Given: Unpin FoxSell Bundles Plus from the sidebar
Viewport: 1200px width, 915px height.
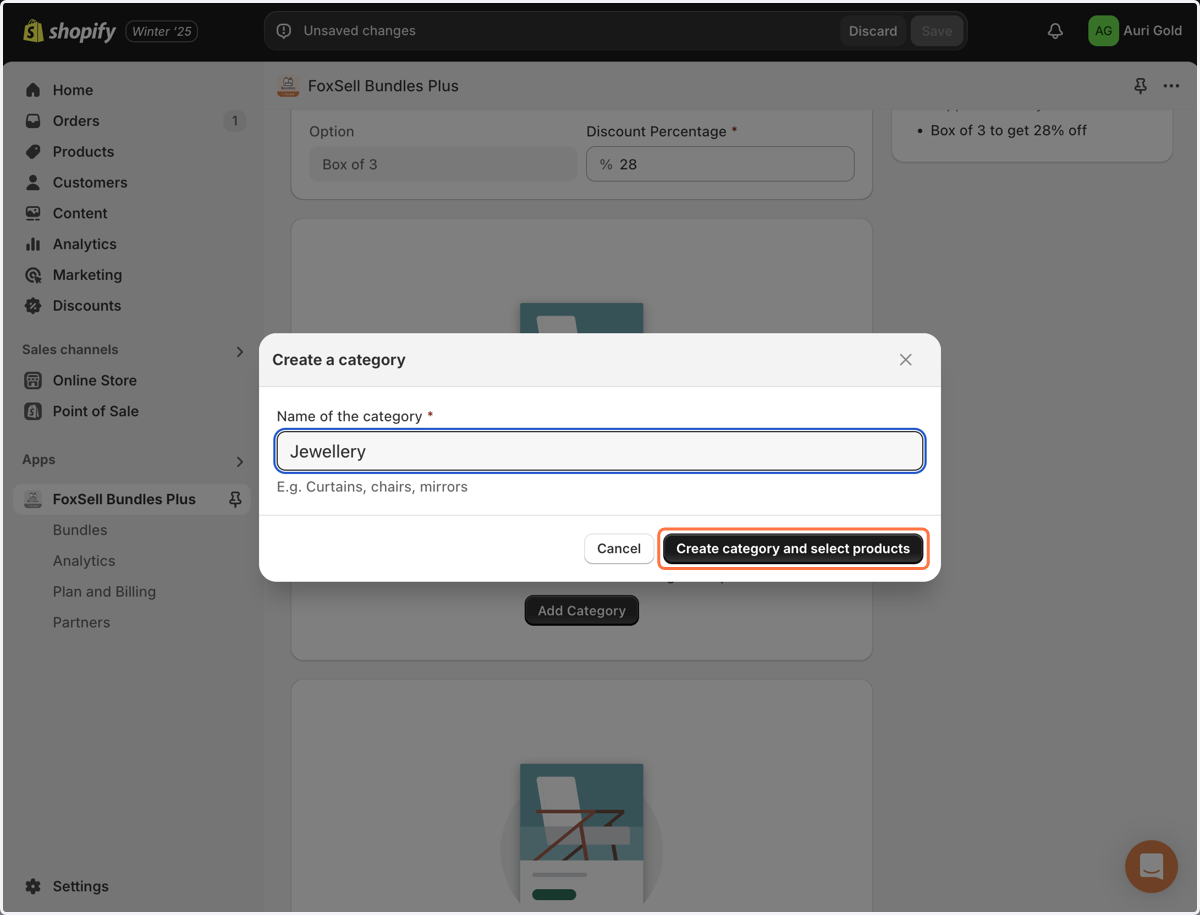Looking at the screenshot, I should (235, 499).
